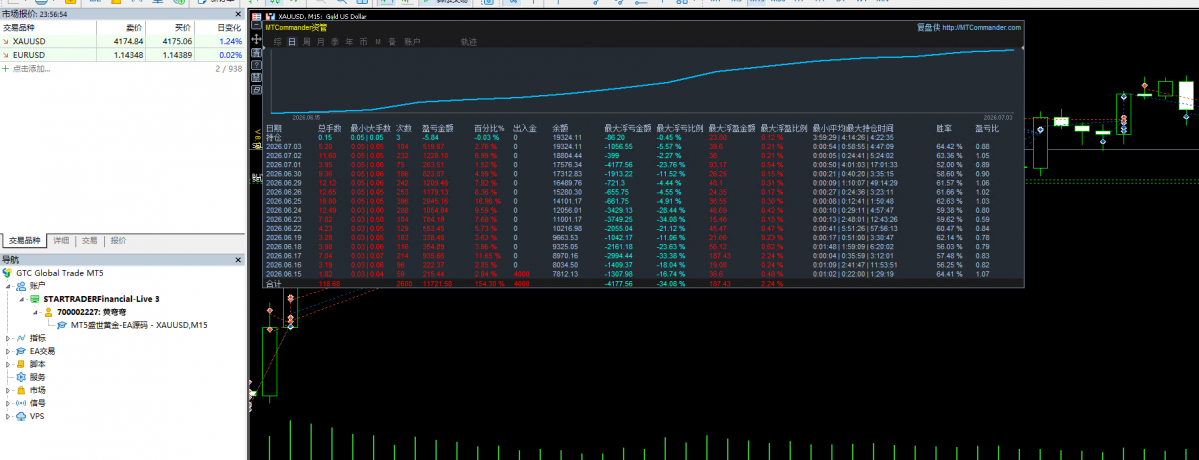Screen dimensions: 1199x460
Task: Close the 市场报价 panel
Action: [x=238, y=14]
